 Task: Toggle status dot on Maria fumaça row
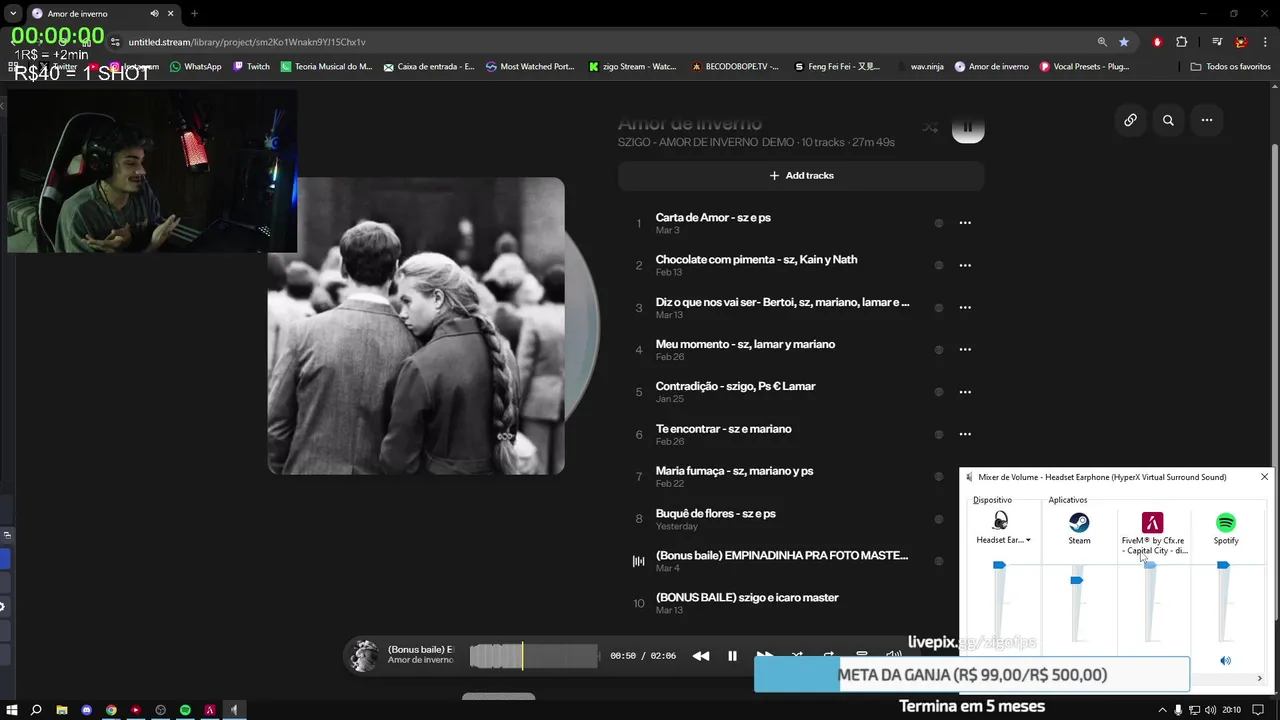click(938, 476)
